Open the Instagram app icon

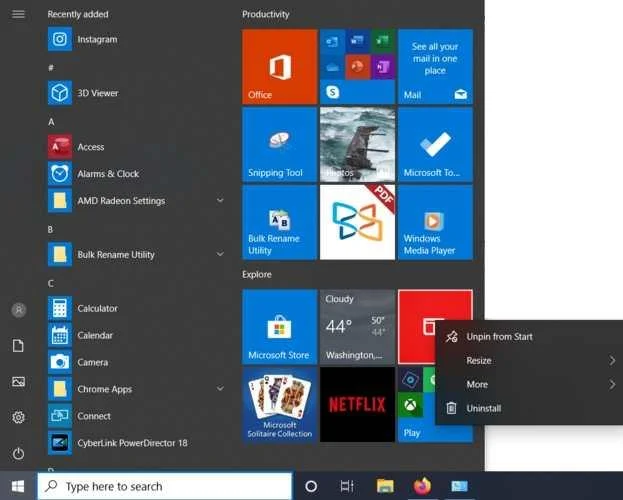point(60,39)
